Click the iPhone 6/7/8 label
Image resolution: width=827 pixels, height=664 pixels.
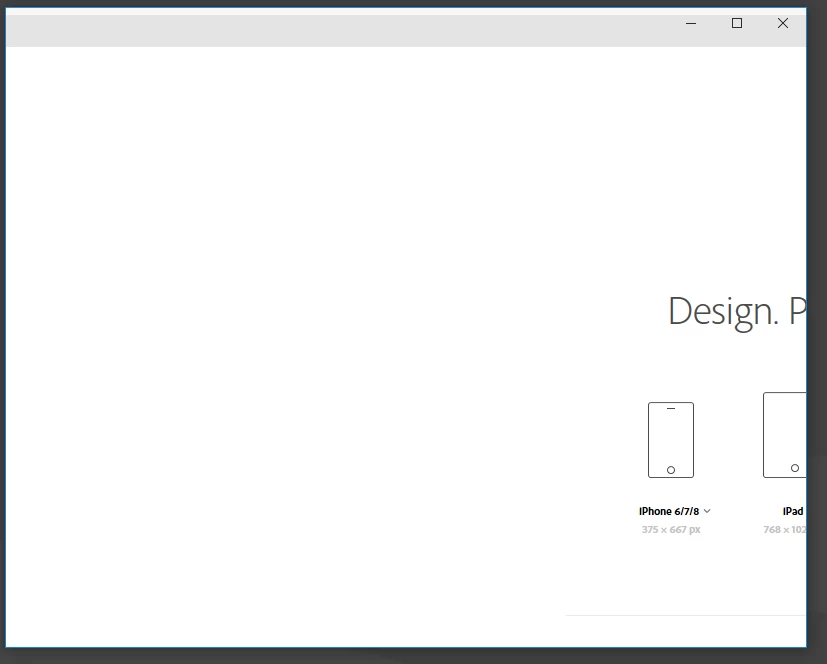tap(669, 511)
